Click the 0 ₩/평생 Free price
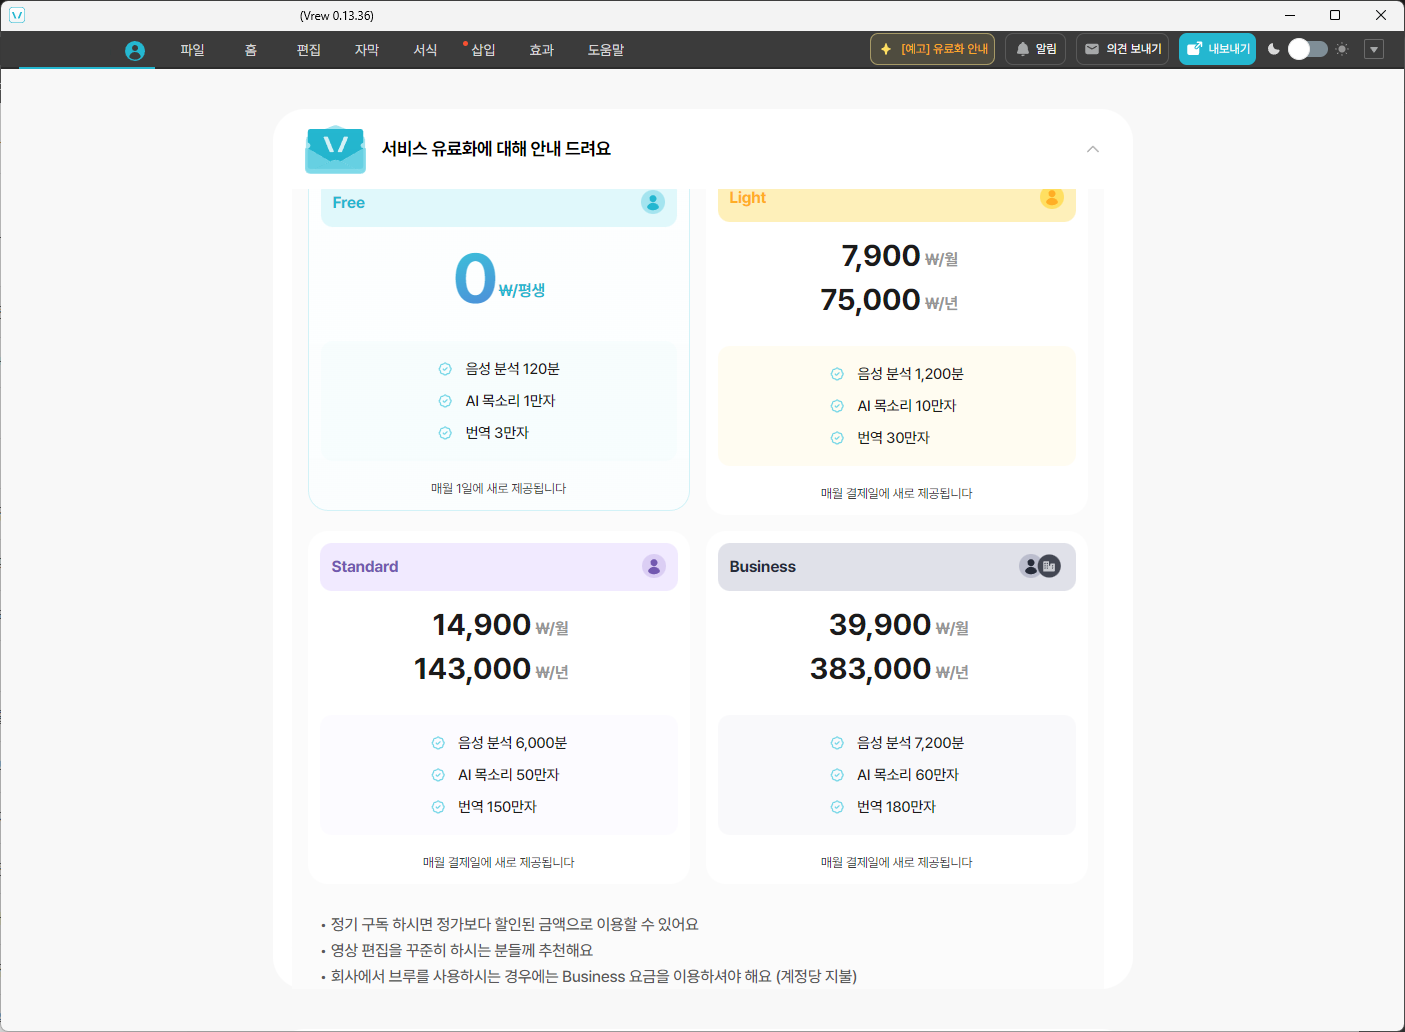1405x1032 pixels. (x=499, y=278)
